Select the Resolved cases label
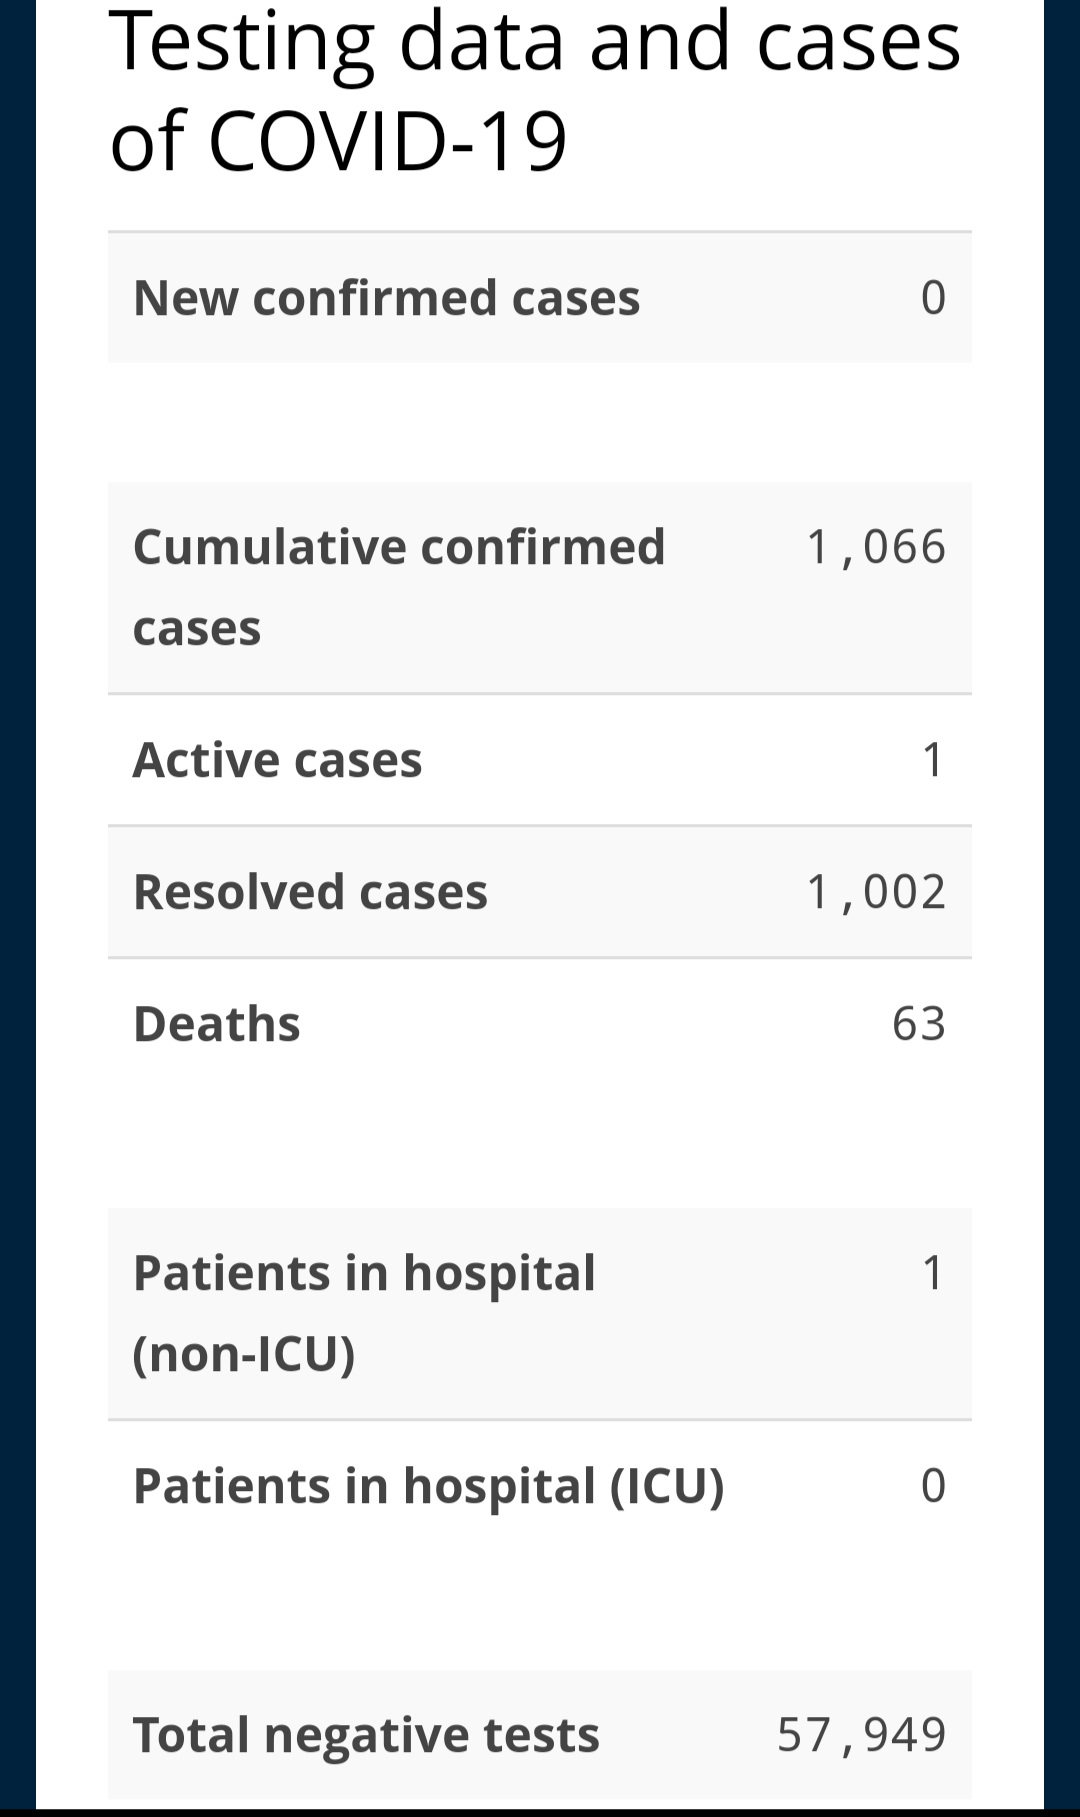1080x1817 pixels. coord(310,892)
